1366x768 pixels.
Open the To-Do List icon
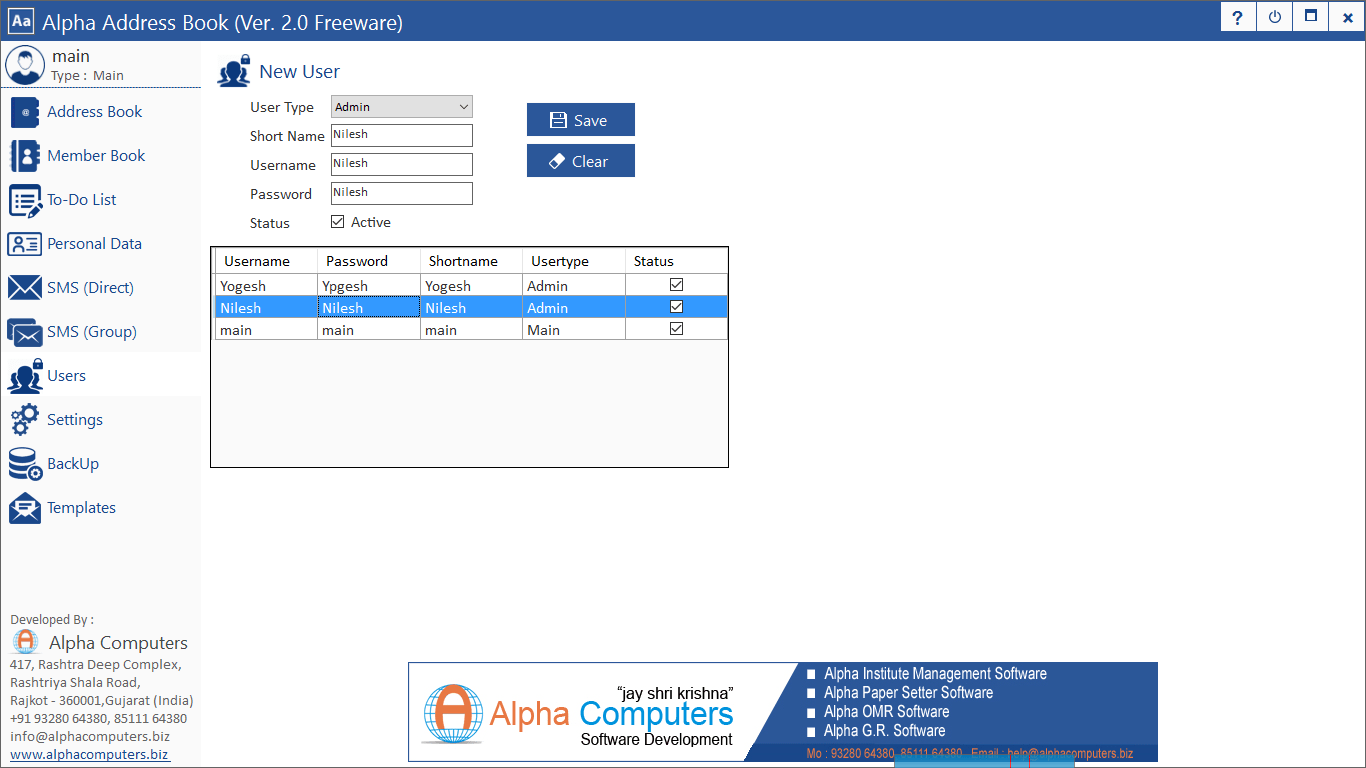point(25,200)
